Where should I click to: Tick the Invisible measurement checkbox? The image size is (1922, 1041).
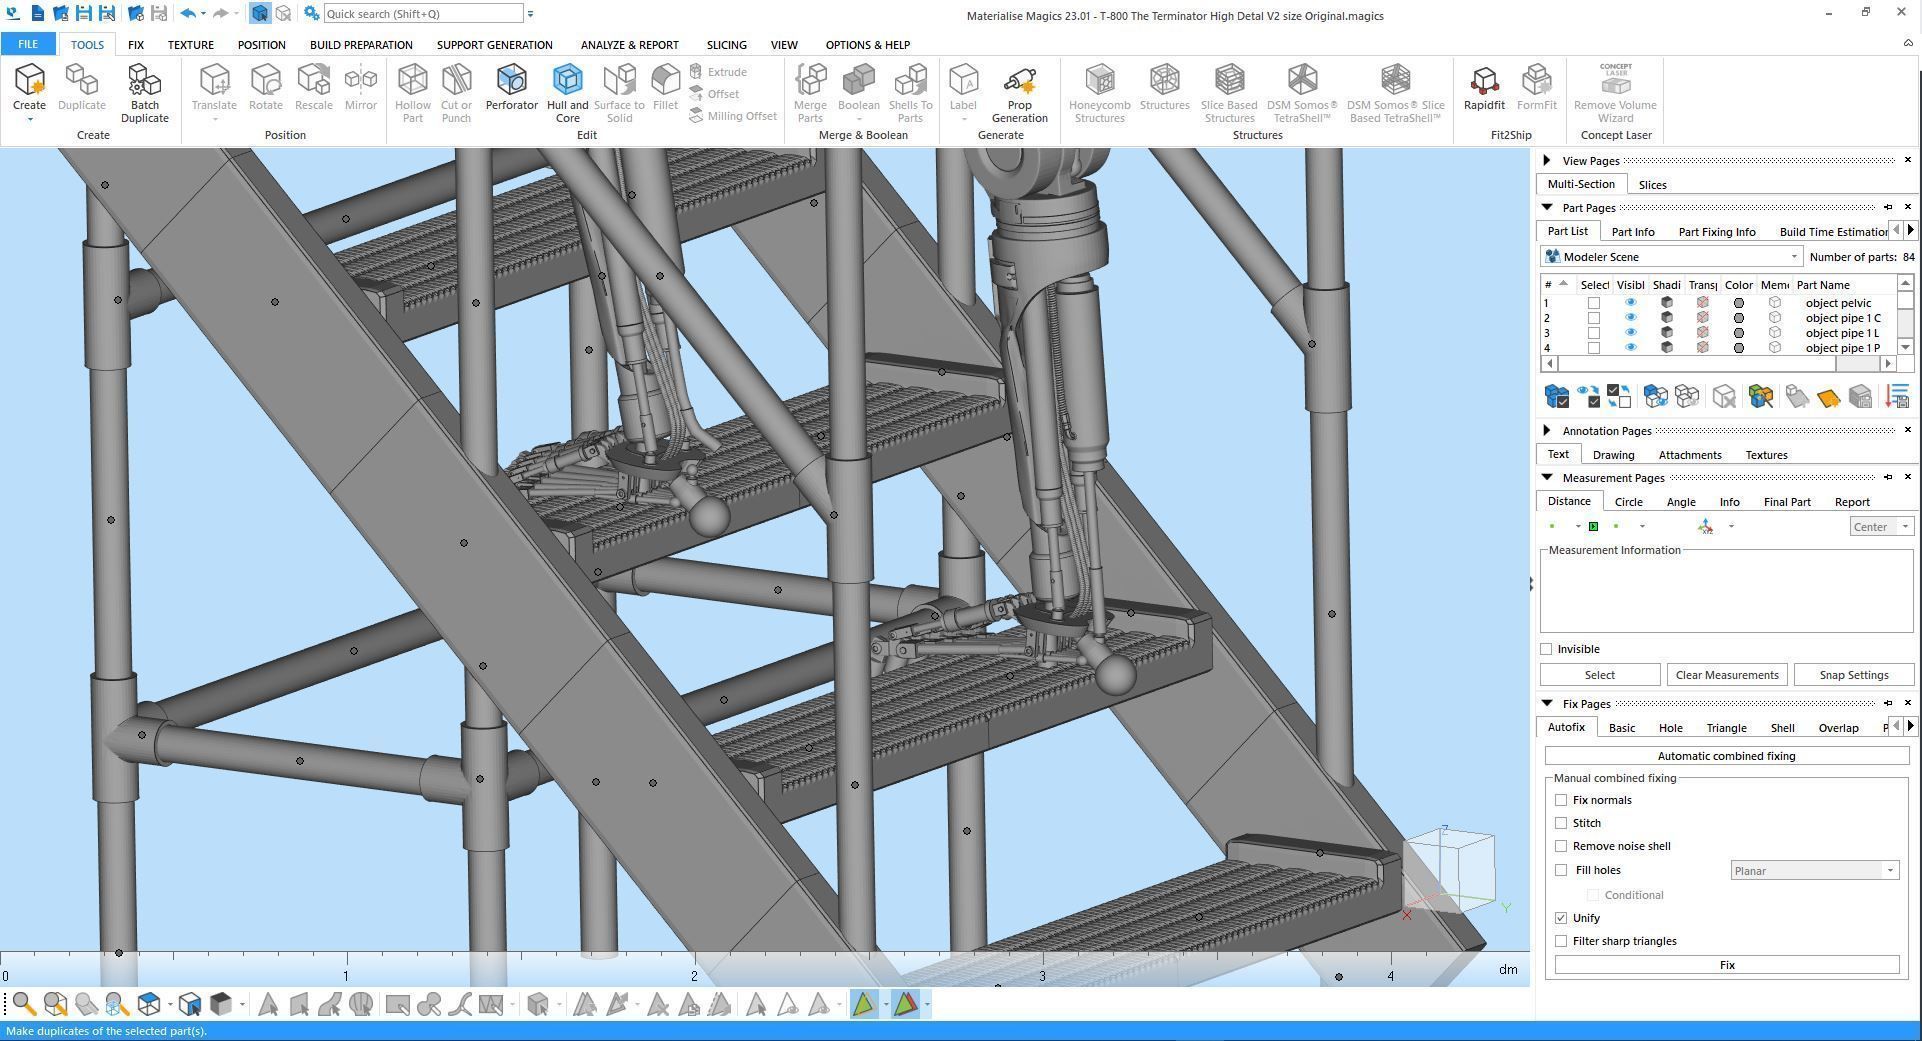(1546, 649)
